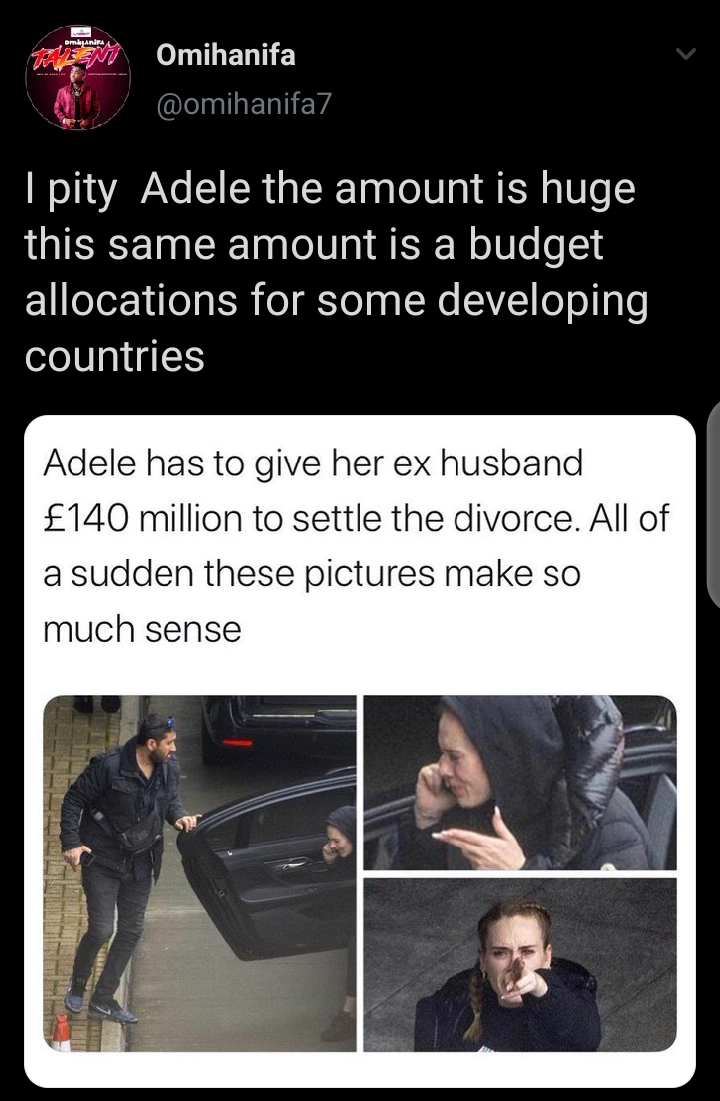Screen dimensions: 720x1101
Task: Select the 'I pity Adele' tweet text
Action: pos(336,273)
